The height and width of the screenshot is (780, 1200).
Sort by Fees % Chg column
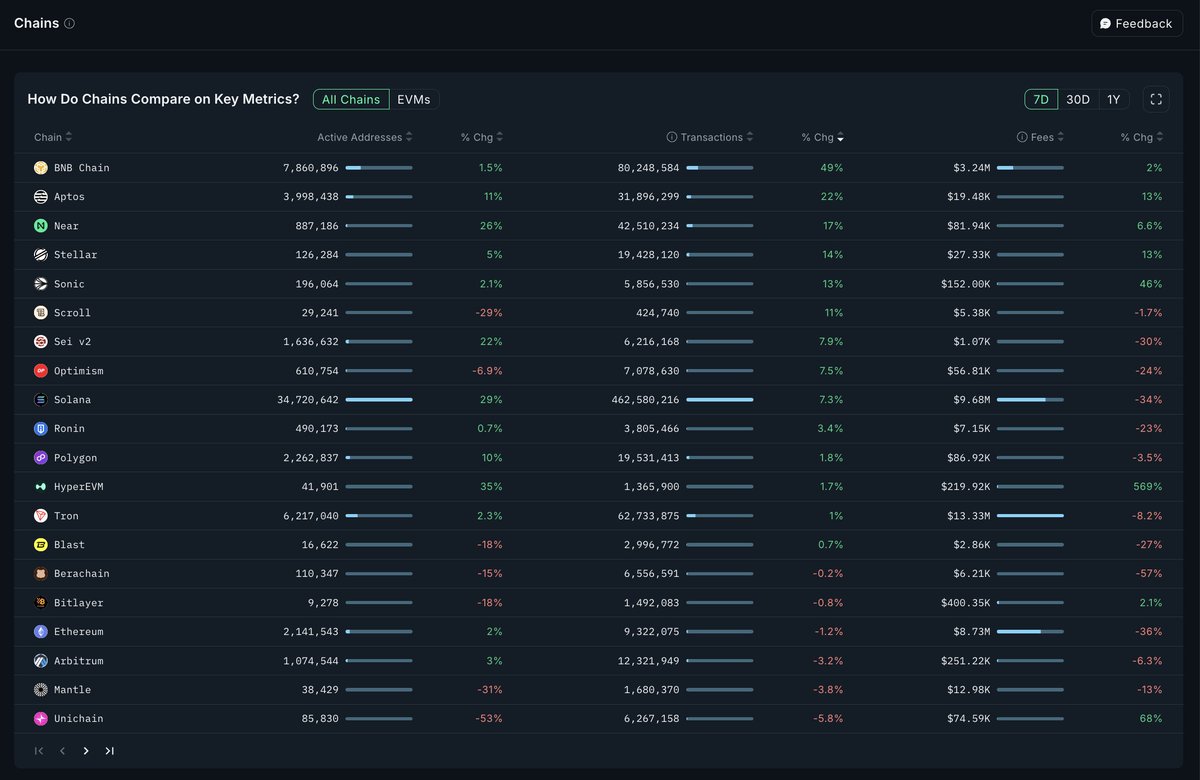click(1141, 137)
